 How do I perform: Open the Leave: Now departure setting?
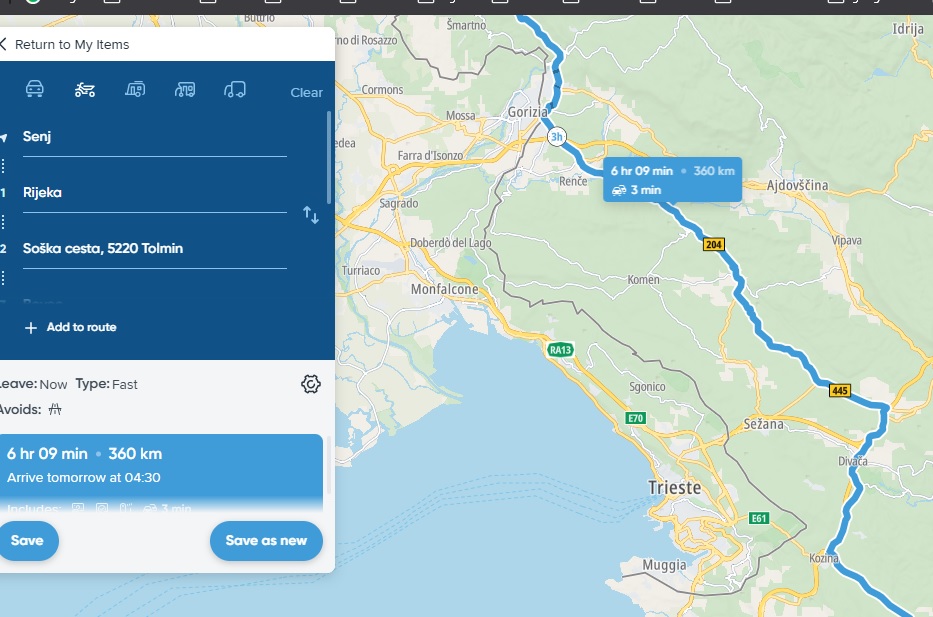tap(33, 384)
